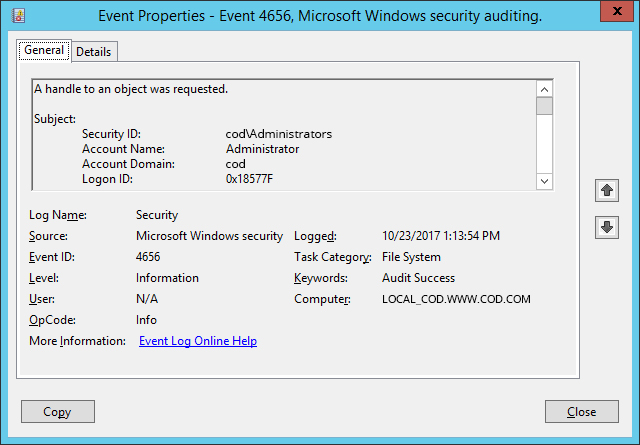The image size is (640, 445).
Task: Show next event with down arrow button
Action: click(x=607, y=227)
